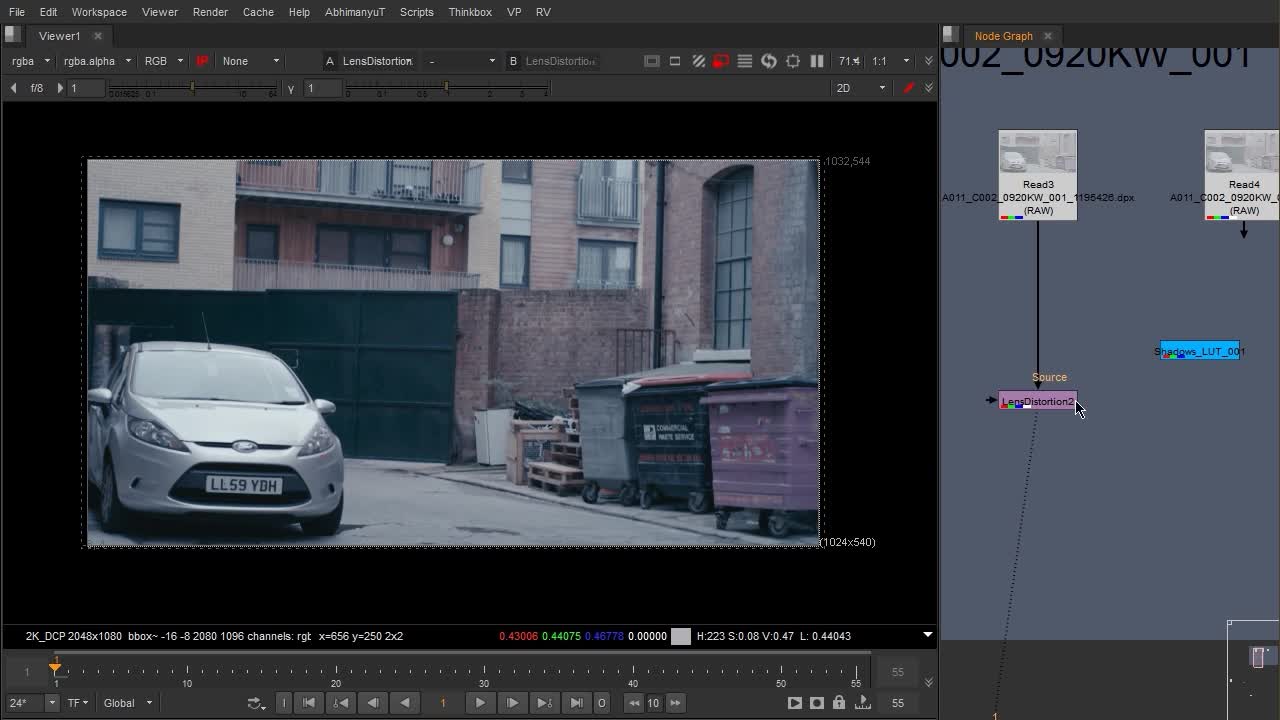
Task: Open the None viewer process dropdown
Action: tap(251, 61)
